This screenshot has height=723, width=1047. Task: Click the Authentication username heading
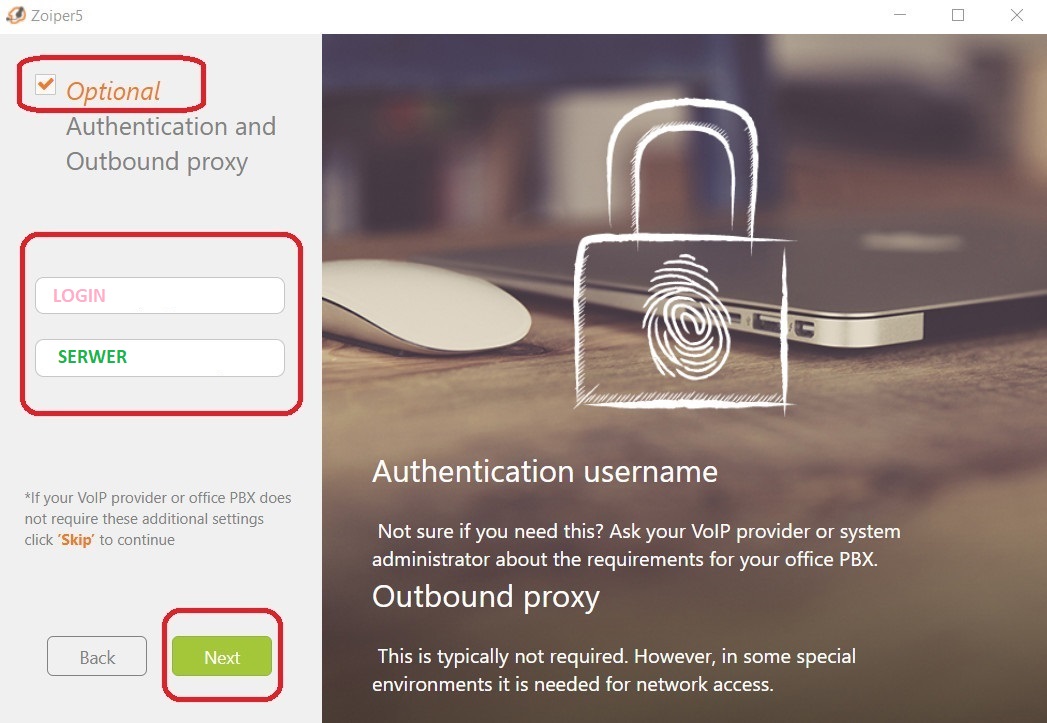(x=545, y=471)
